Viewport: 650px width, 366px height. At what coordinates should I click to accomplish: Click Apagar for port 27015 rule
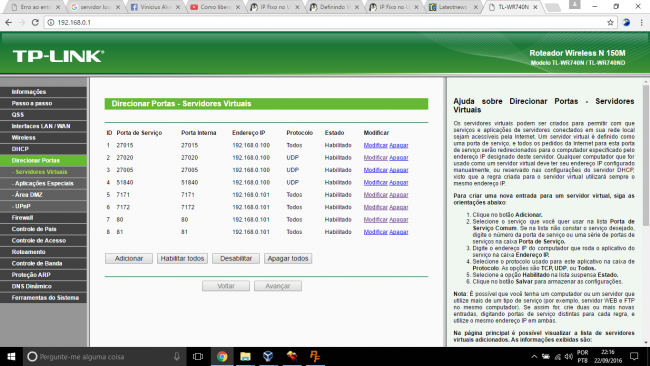point(399,145)
